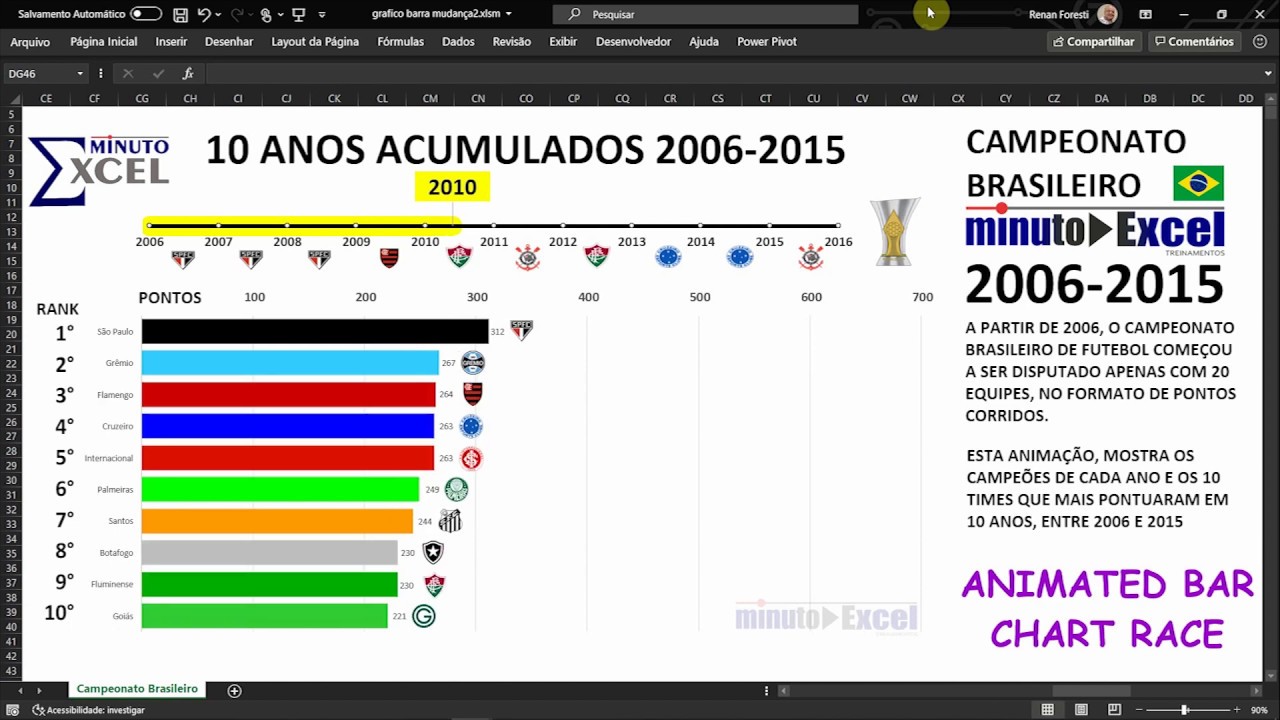
Task: Click the cancel X icon in formula bar
Action: tap(127, 74)
